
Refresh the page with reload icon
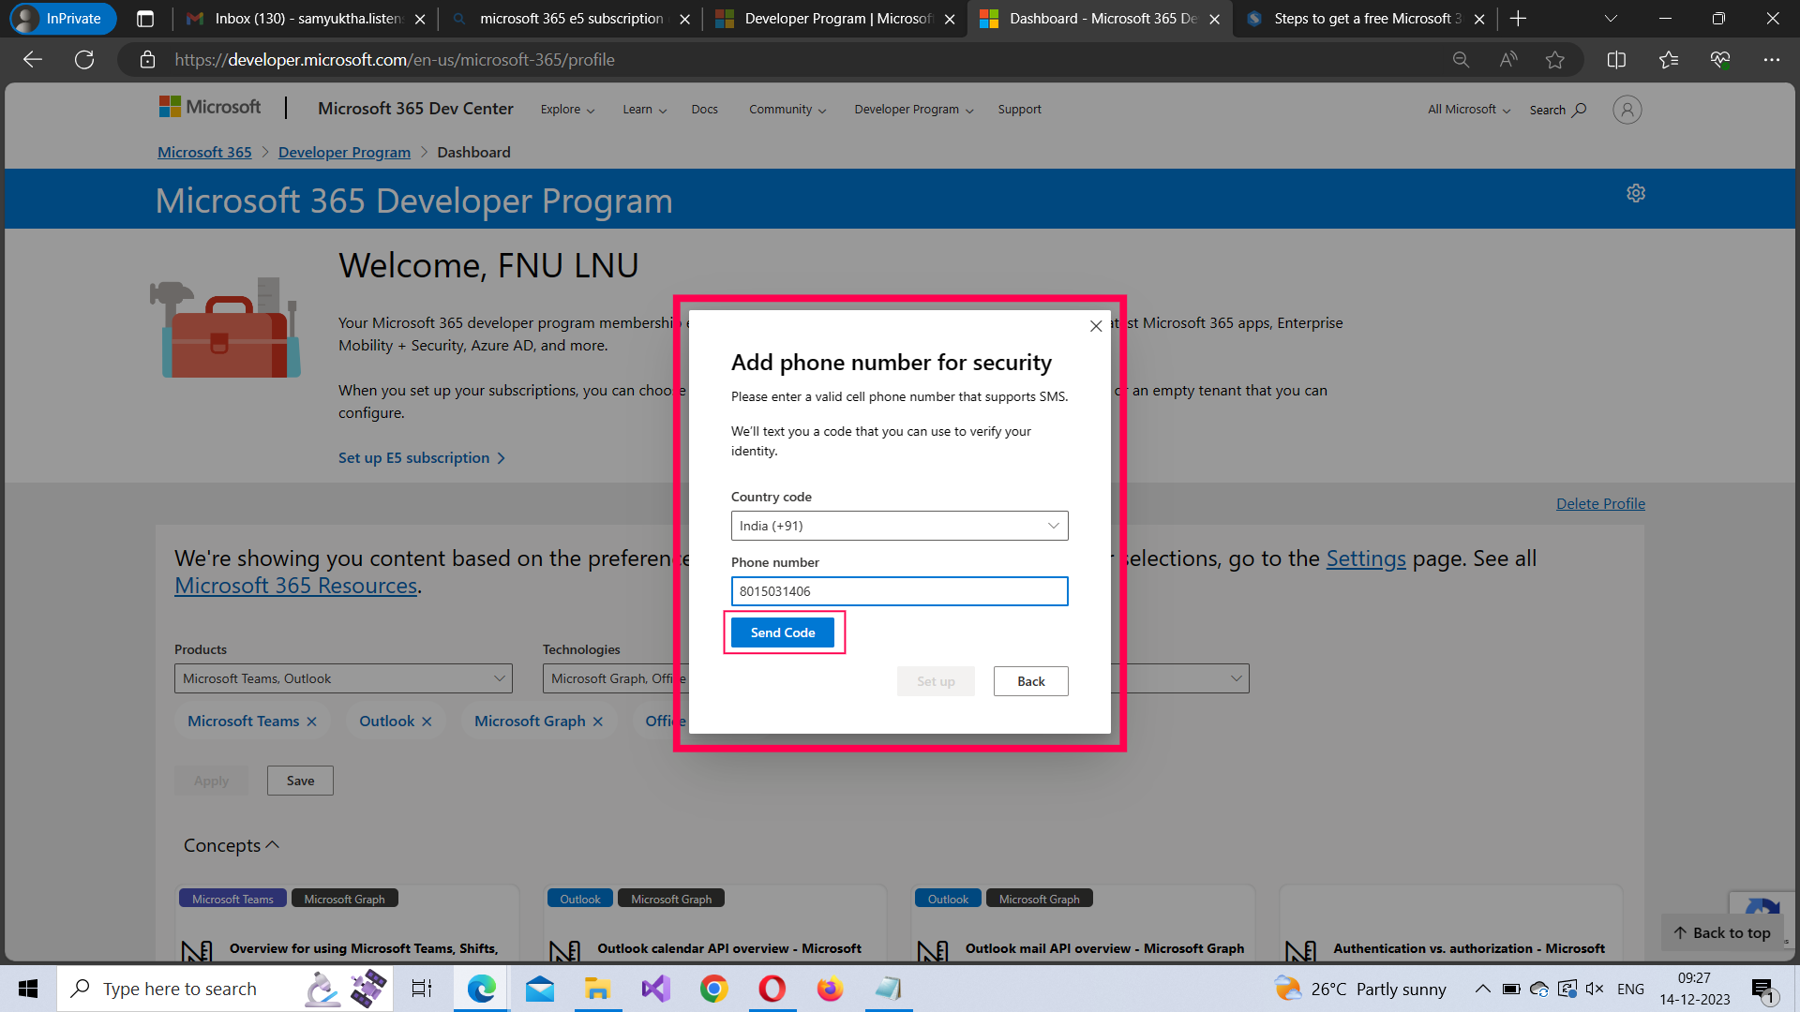click(x=85, y=60)
